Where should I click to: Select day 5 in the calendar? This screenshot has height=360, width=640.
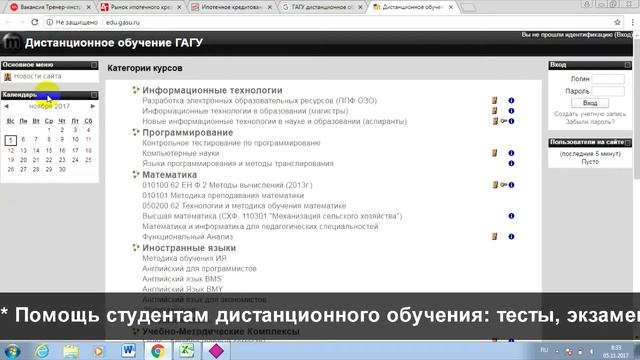click(x=11, y=140)
